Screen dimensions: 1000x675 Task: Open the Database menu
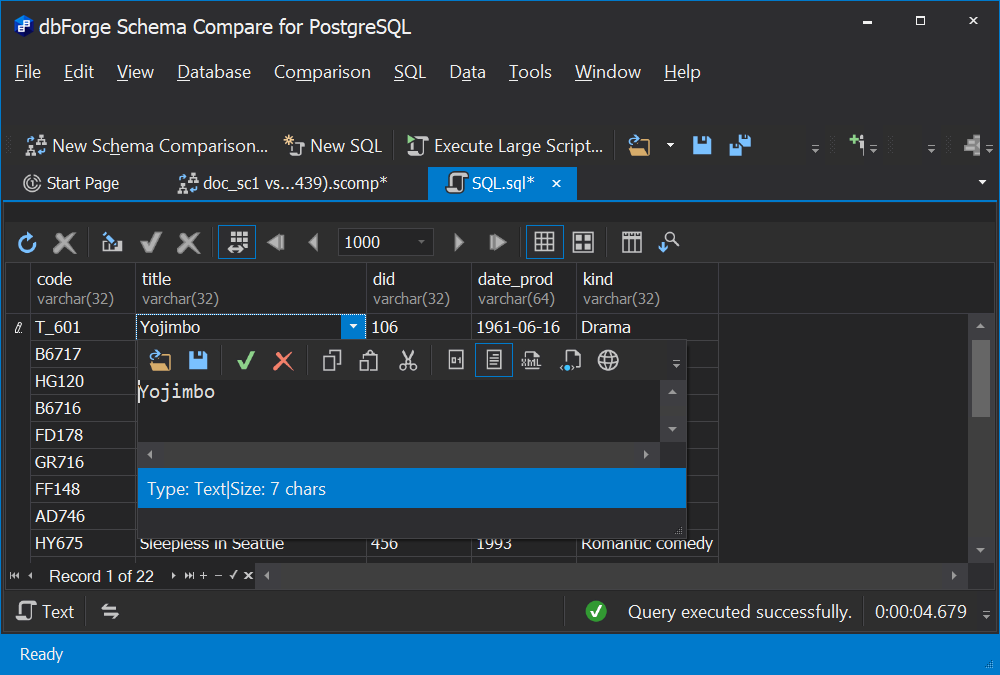(x=214, y=72)
